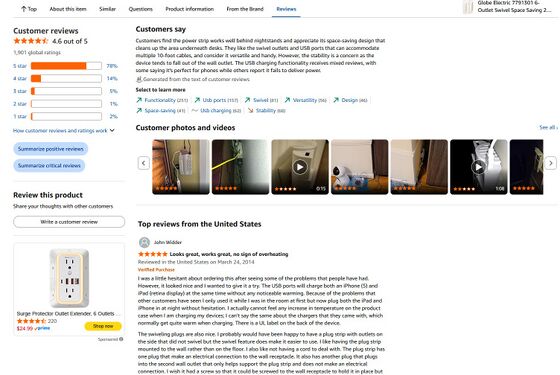Open From the Brand tab

pos(245,9)
